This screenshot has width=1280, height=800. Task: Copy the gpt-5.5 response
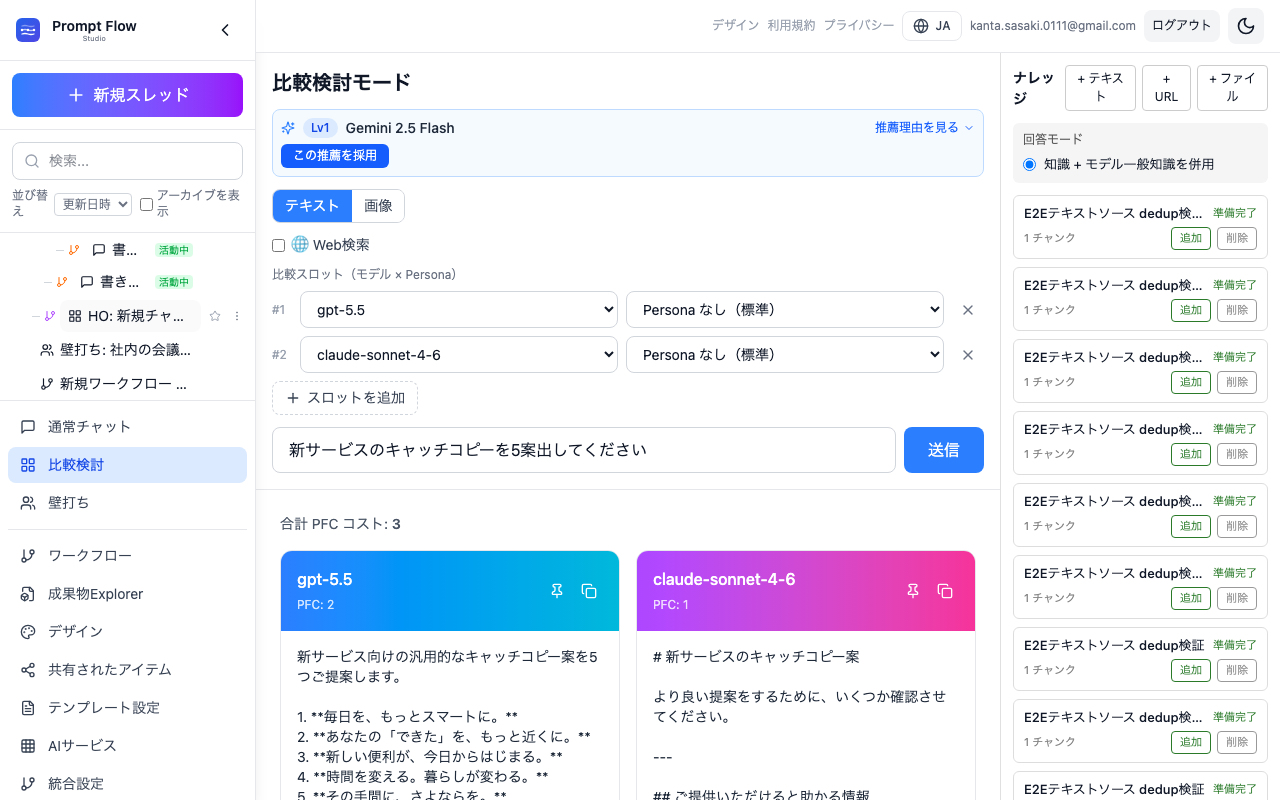point(589,591)
